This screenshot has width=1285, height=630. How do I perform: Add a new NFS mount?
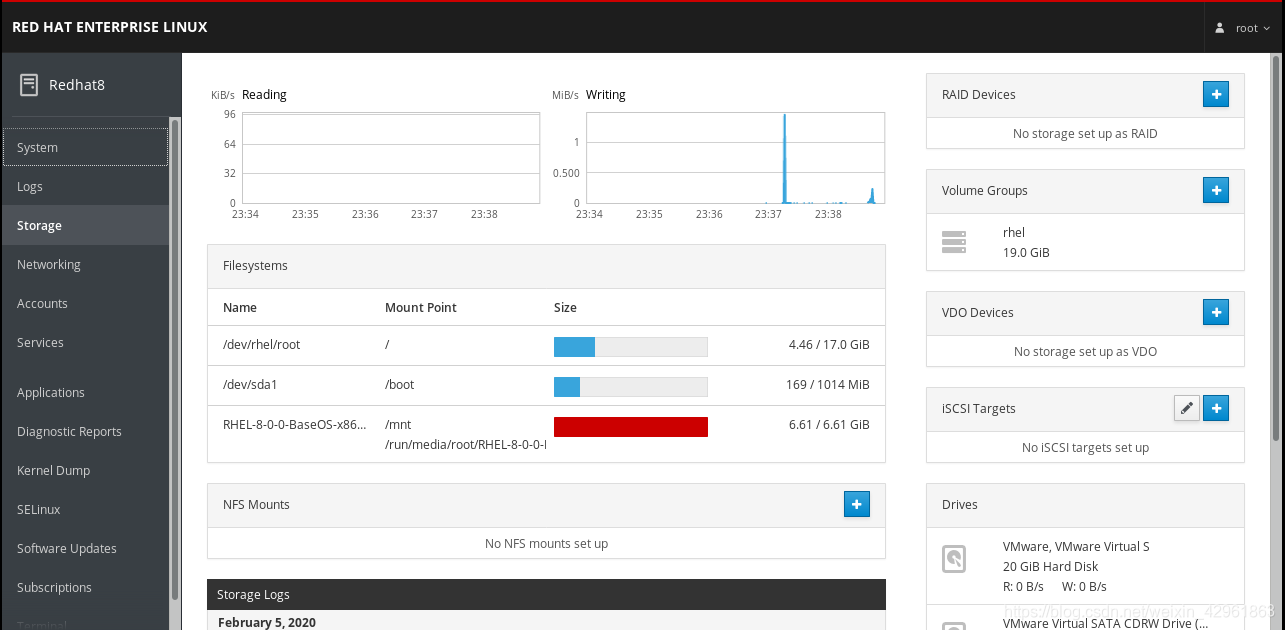[857, 505]
